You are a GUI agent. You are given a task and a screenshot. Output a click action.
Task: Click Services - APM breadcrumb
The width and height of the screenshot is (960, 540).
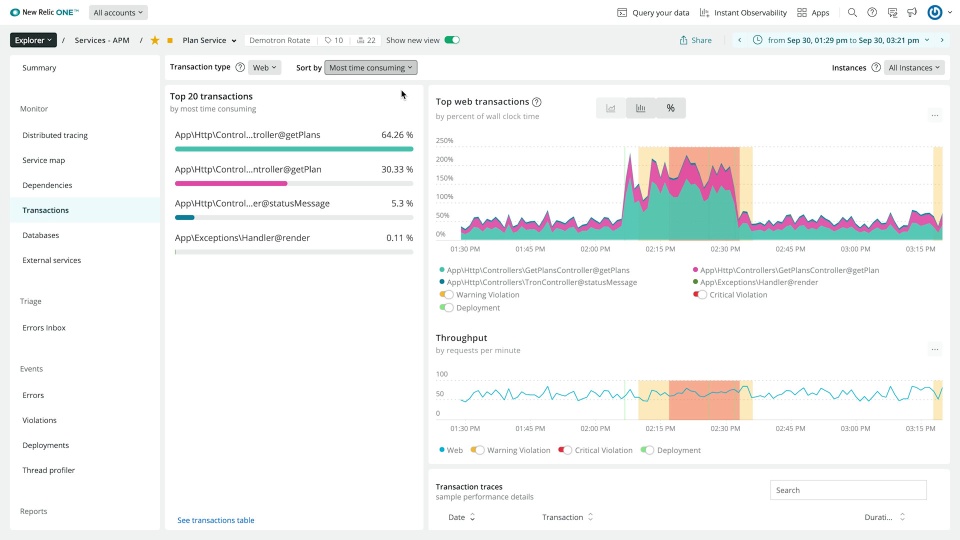[102, 40]
